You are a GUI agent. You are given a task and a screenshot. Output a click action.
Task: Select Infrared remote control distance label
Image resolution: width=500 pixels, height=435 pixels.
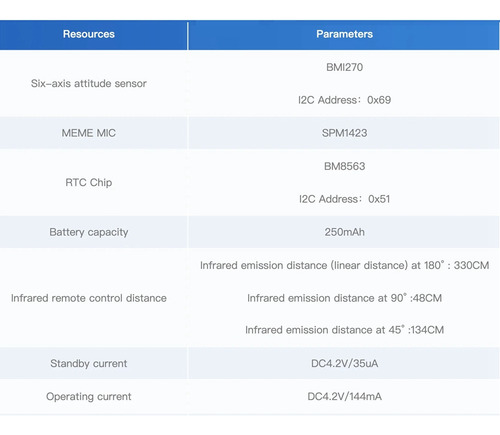click(x=89, y=298)
